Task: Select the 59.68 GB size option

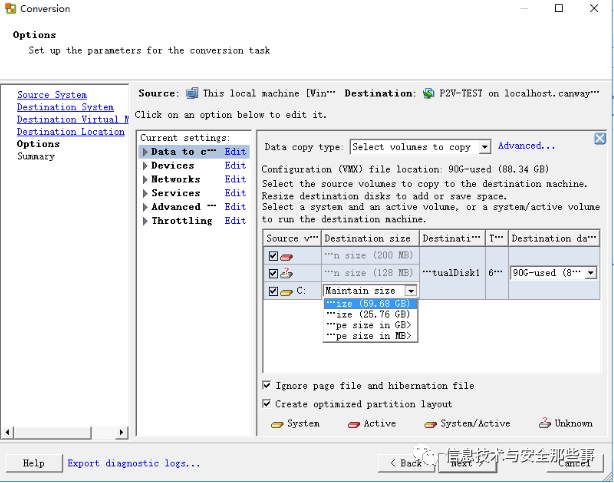Action: 370,304
